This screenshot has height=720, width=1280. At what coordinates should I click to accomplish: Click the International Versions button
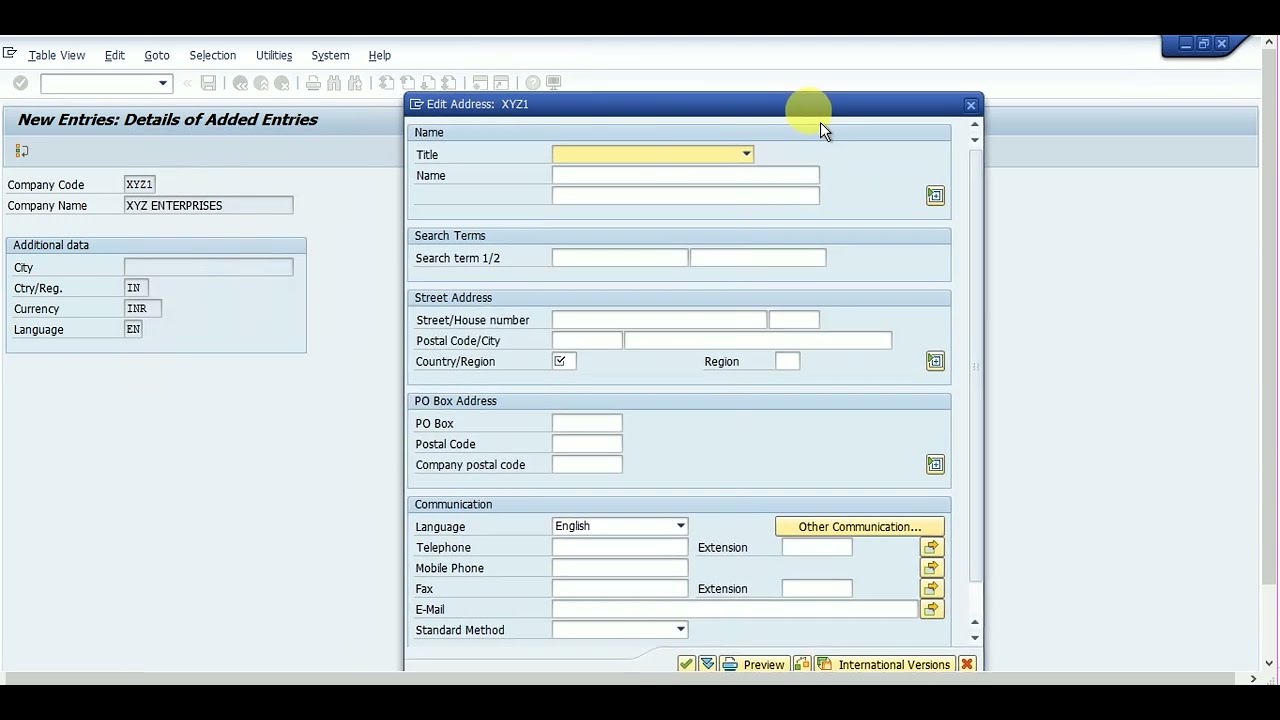pos(884,664)
